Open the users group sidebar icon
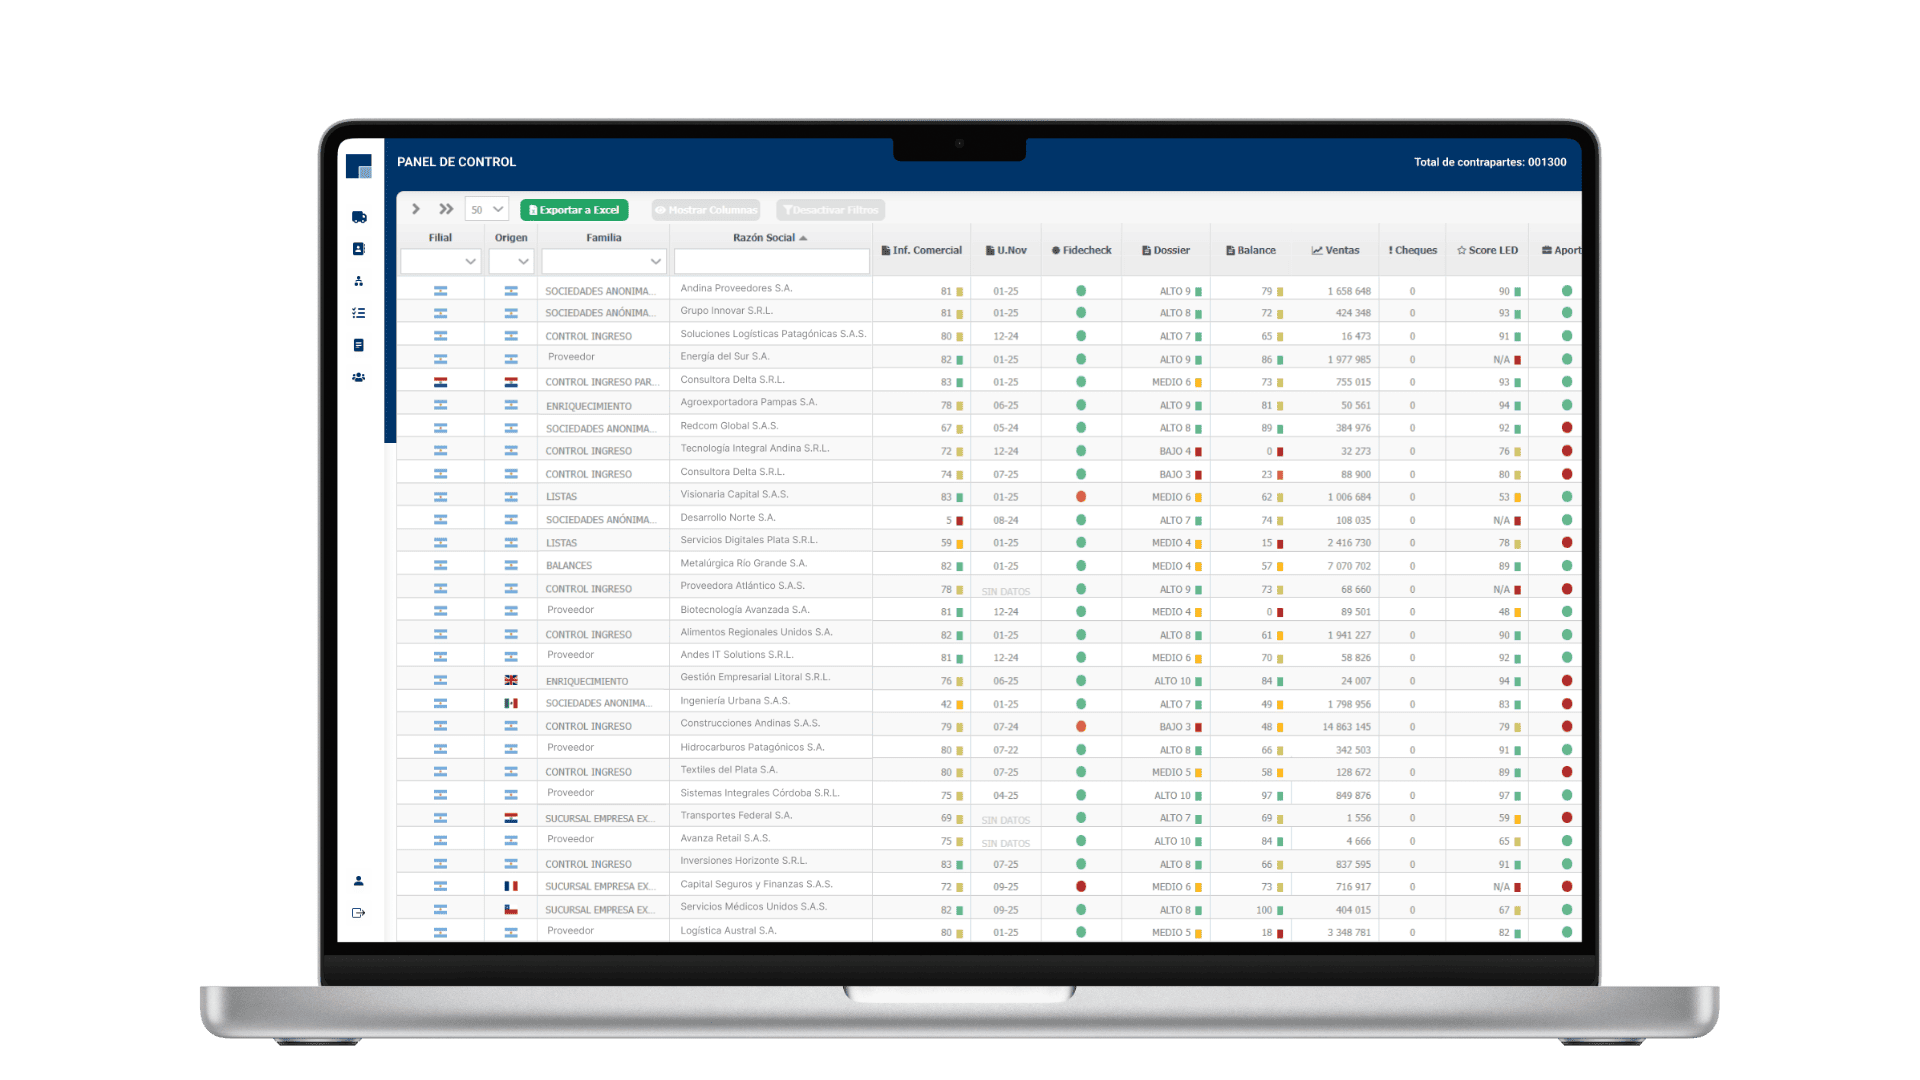1920x1080 pixels. point(359,377)
